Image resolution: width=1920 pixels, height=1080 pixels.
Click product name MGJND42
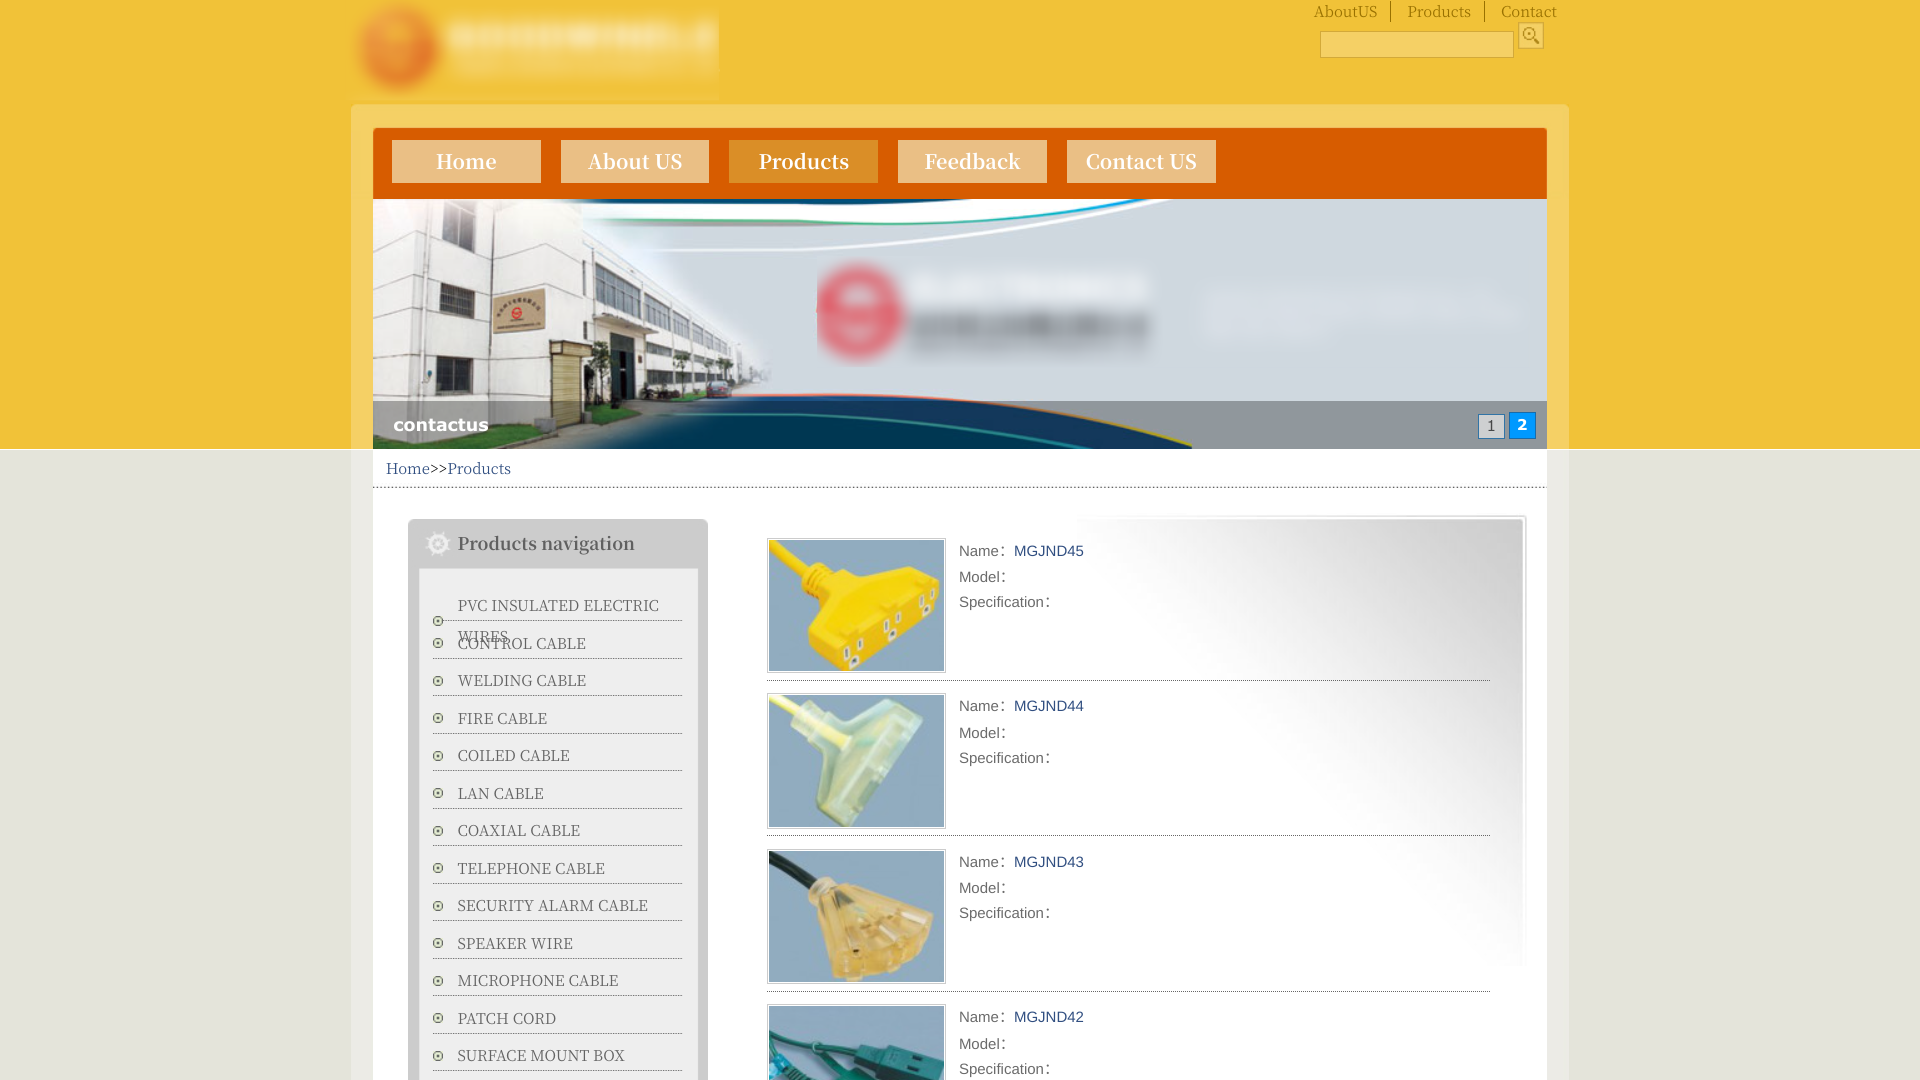[x=1048, y=1017]
